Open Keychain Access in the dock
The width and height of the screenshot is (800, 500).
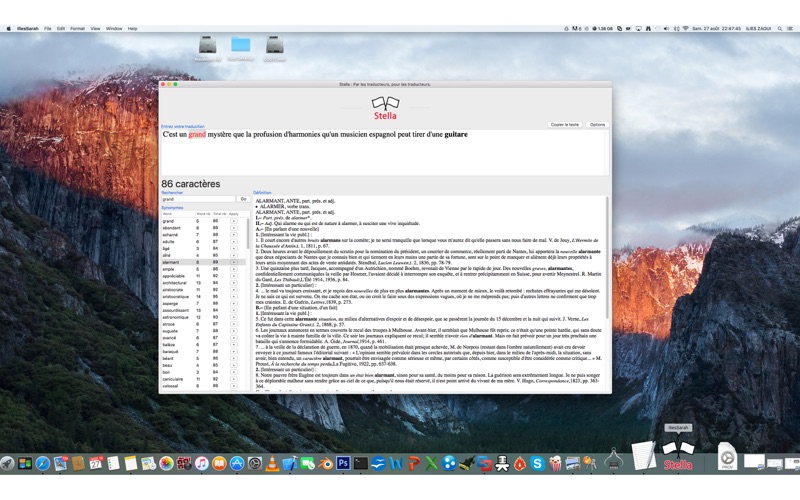(590, 463)
